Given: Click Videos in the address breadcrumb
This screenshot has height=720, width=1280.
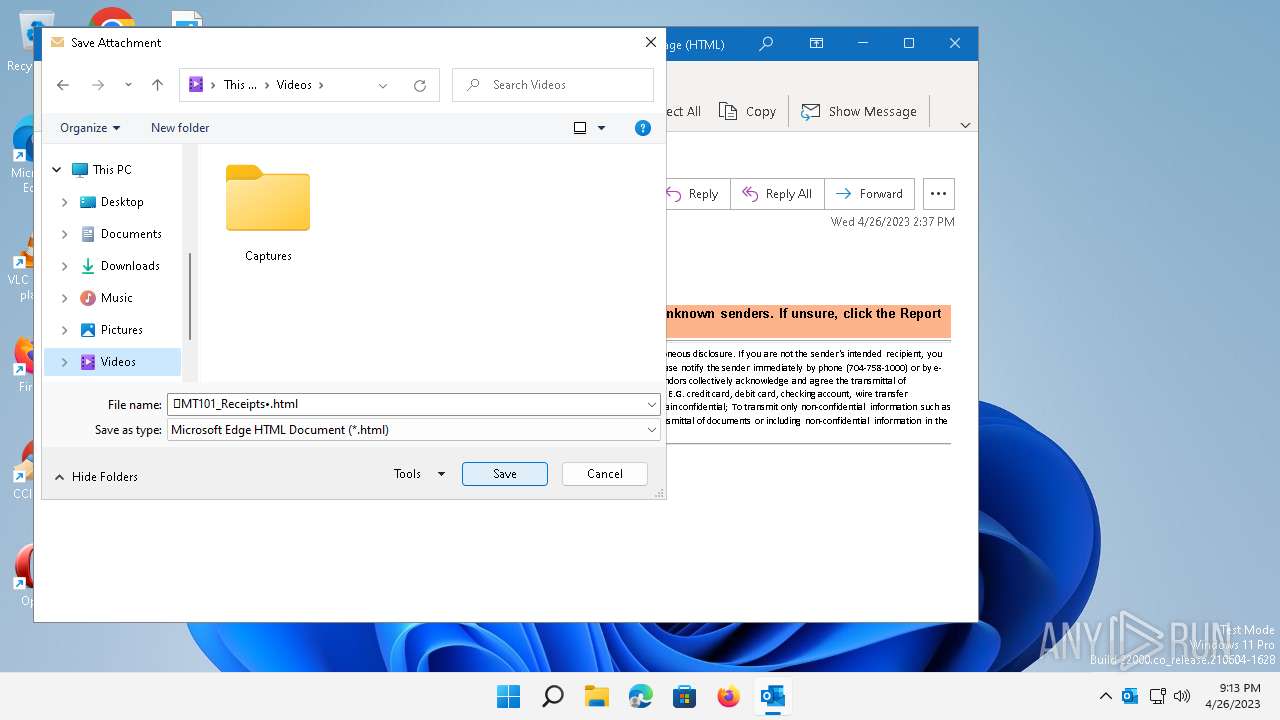Looking at the screenshot, I should [x=294, y=85].
